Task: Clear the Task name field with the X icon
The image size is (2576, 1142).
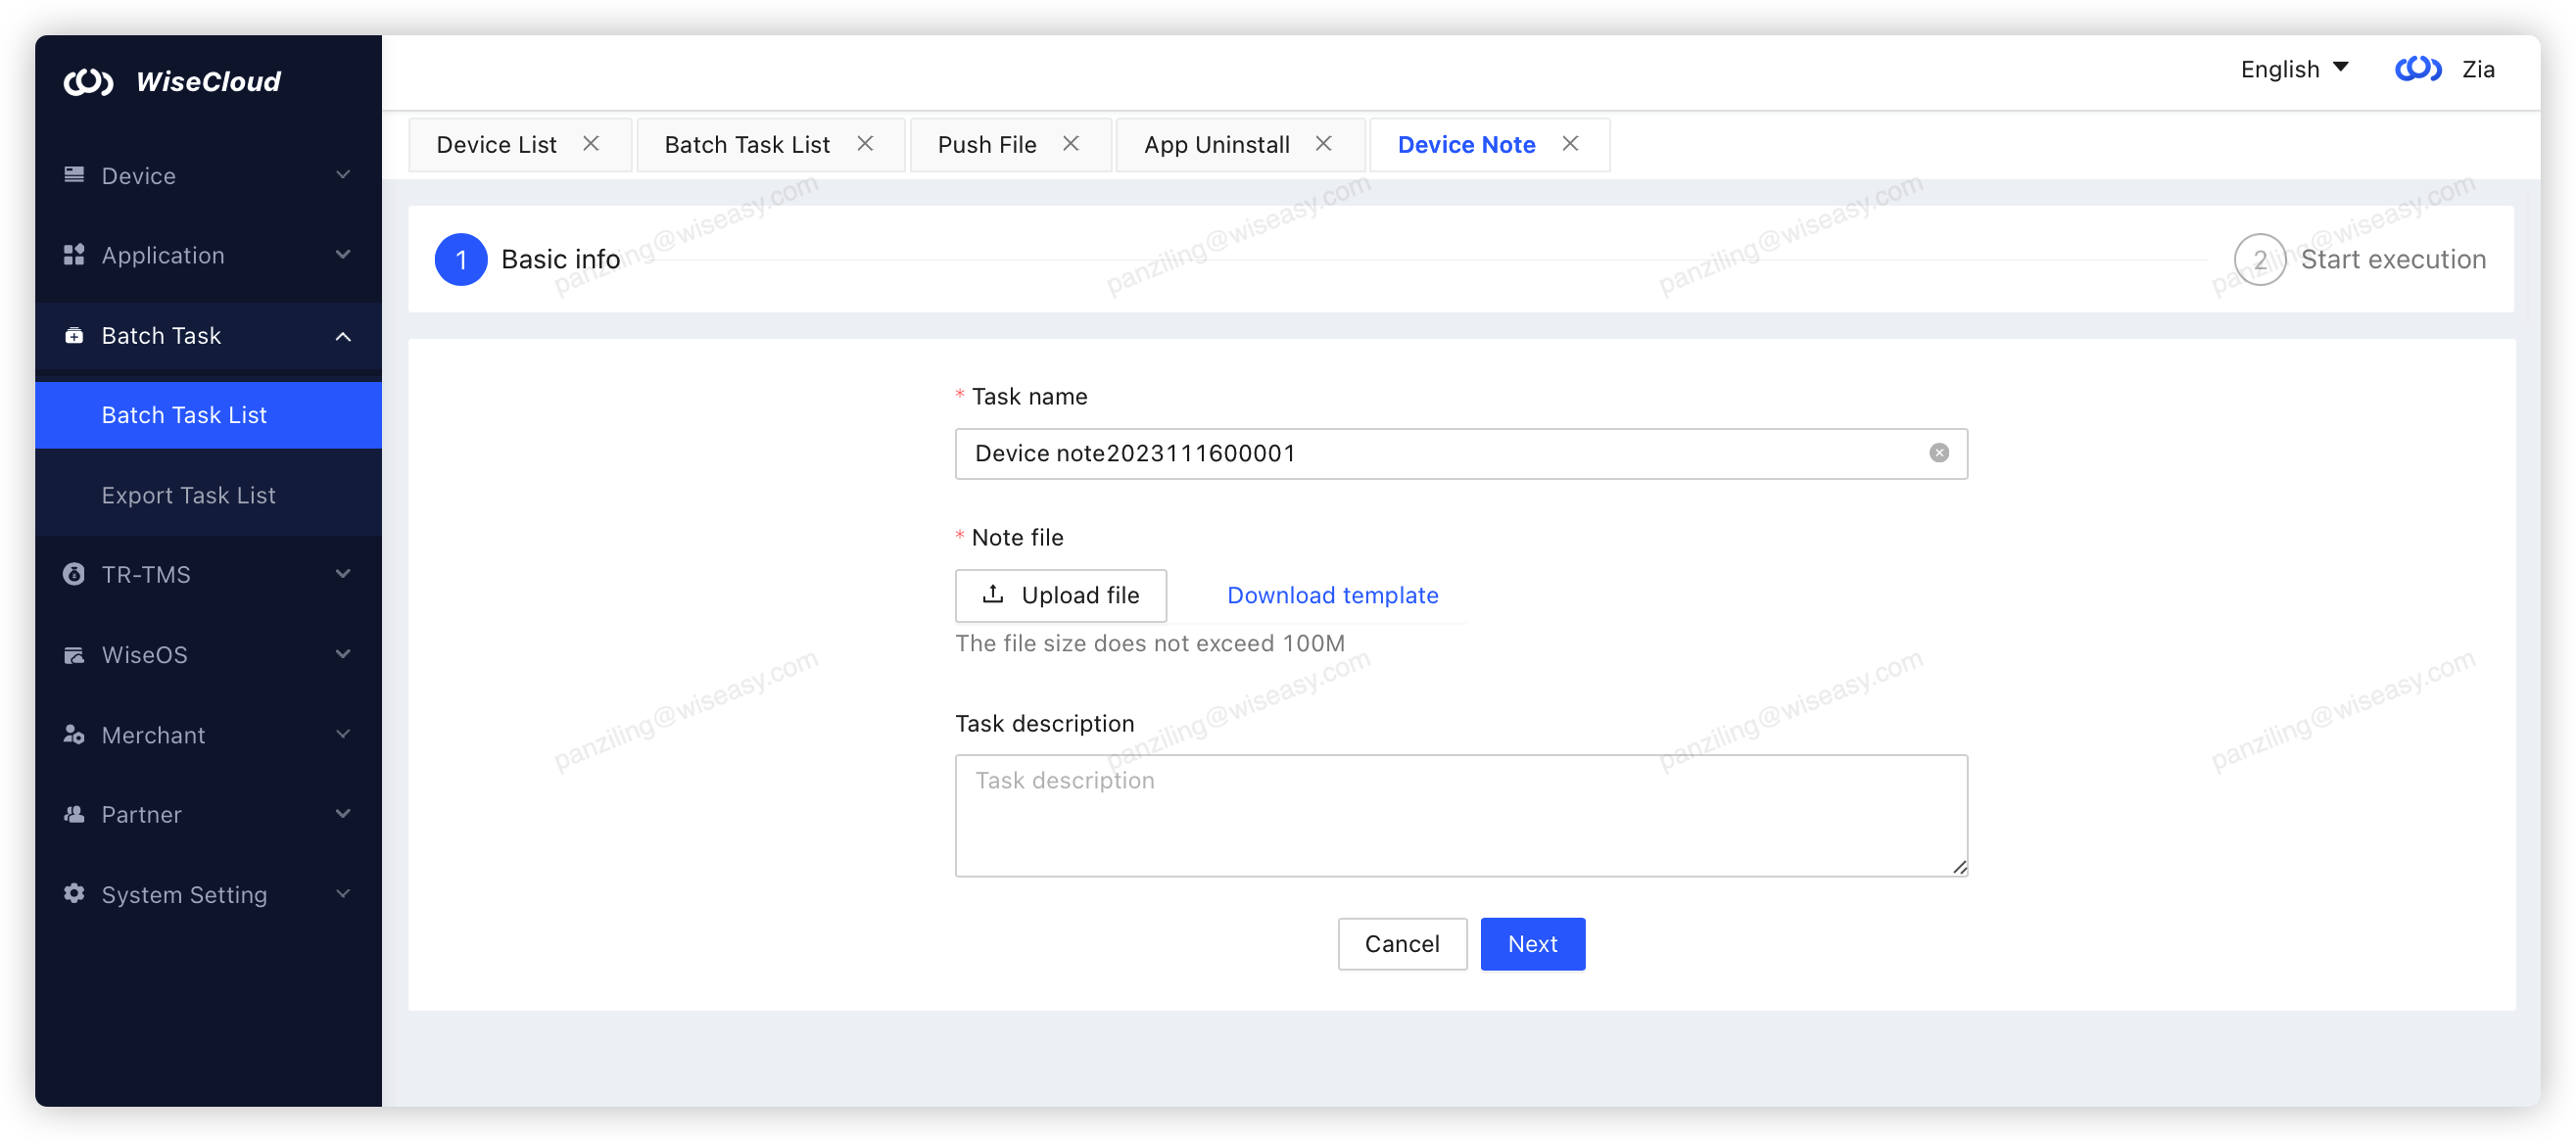Action: point(1938,453)
